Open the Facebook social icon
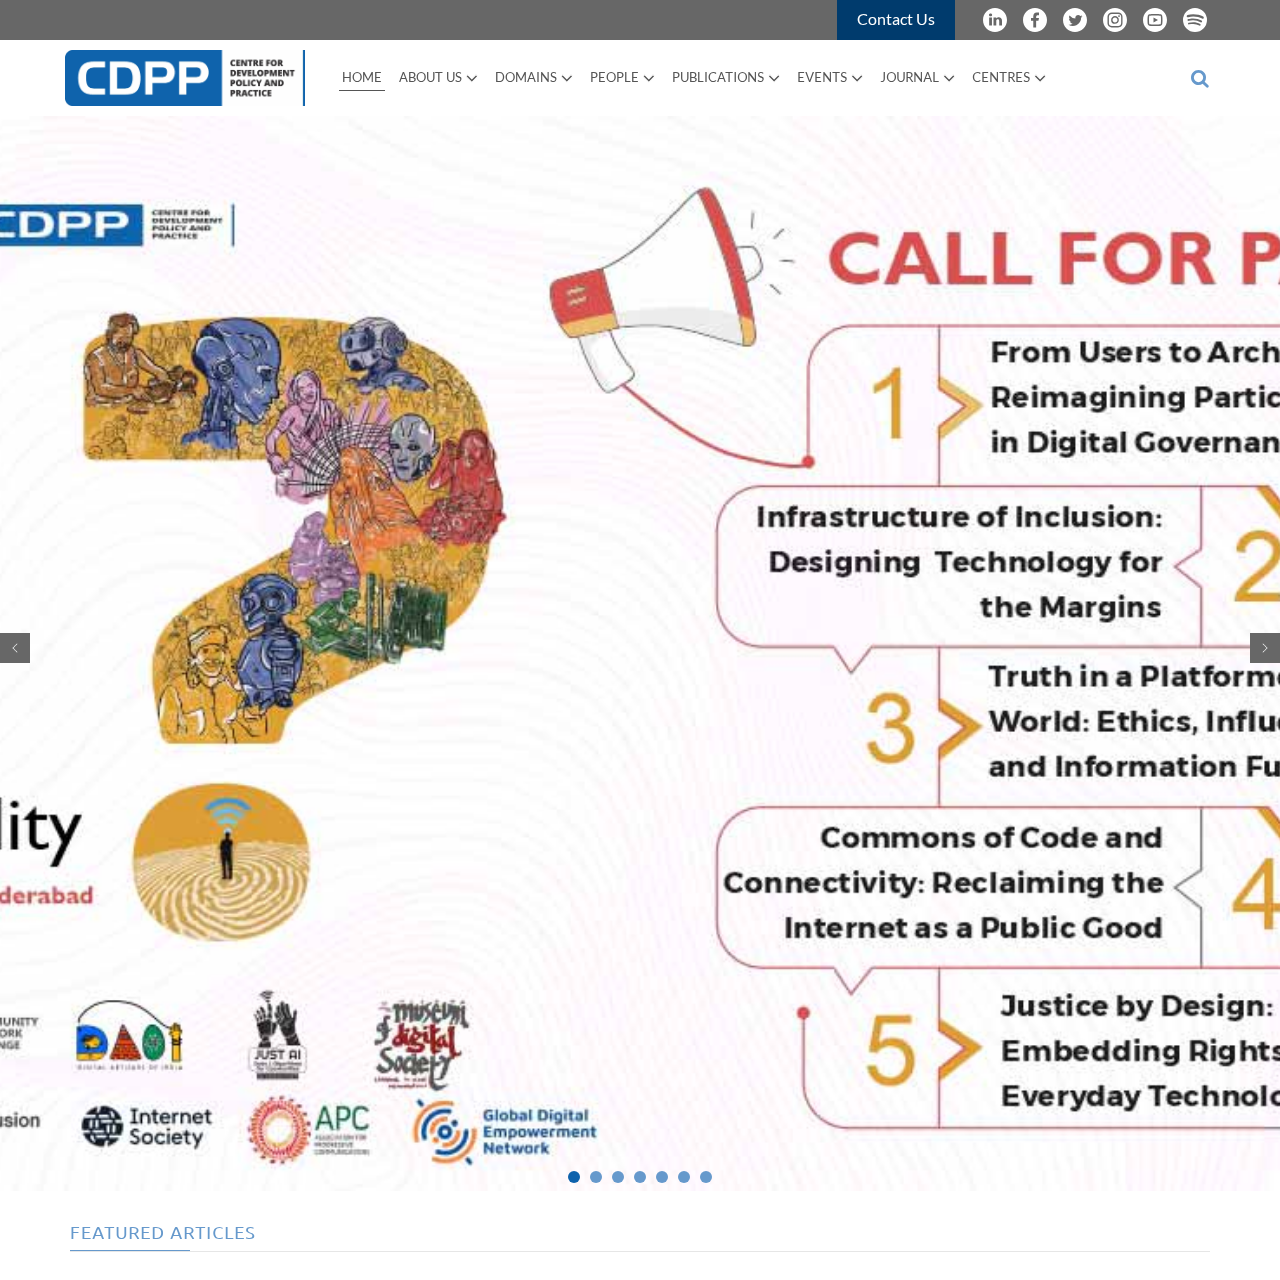The image size is (1280, 1280). (1035, 20)
